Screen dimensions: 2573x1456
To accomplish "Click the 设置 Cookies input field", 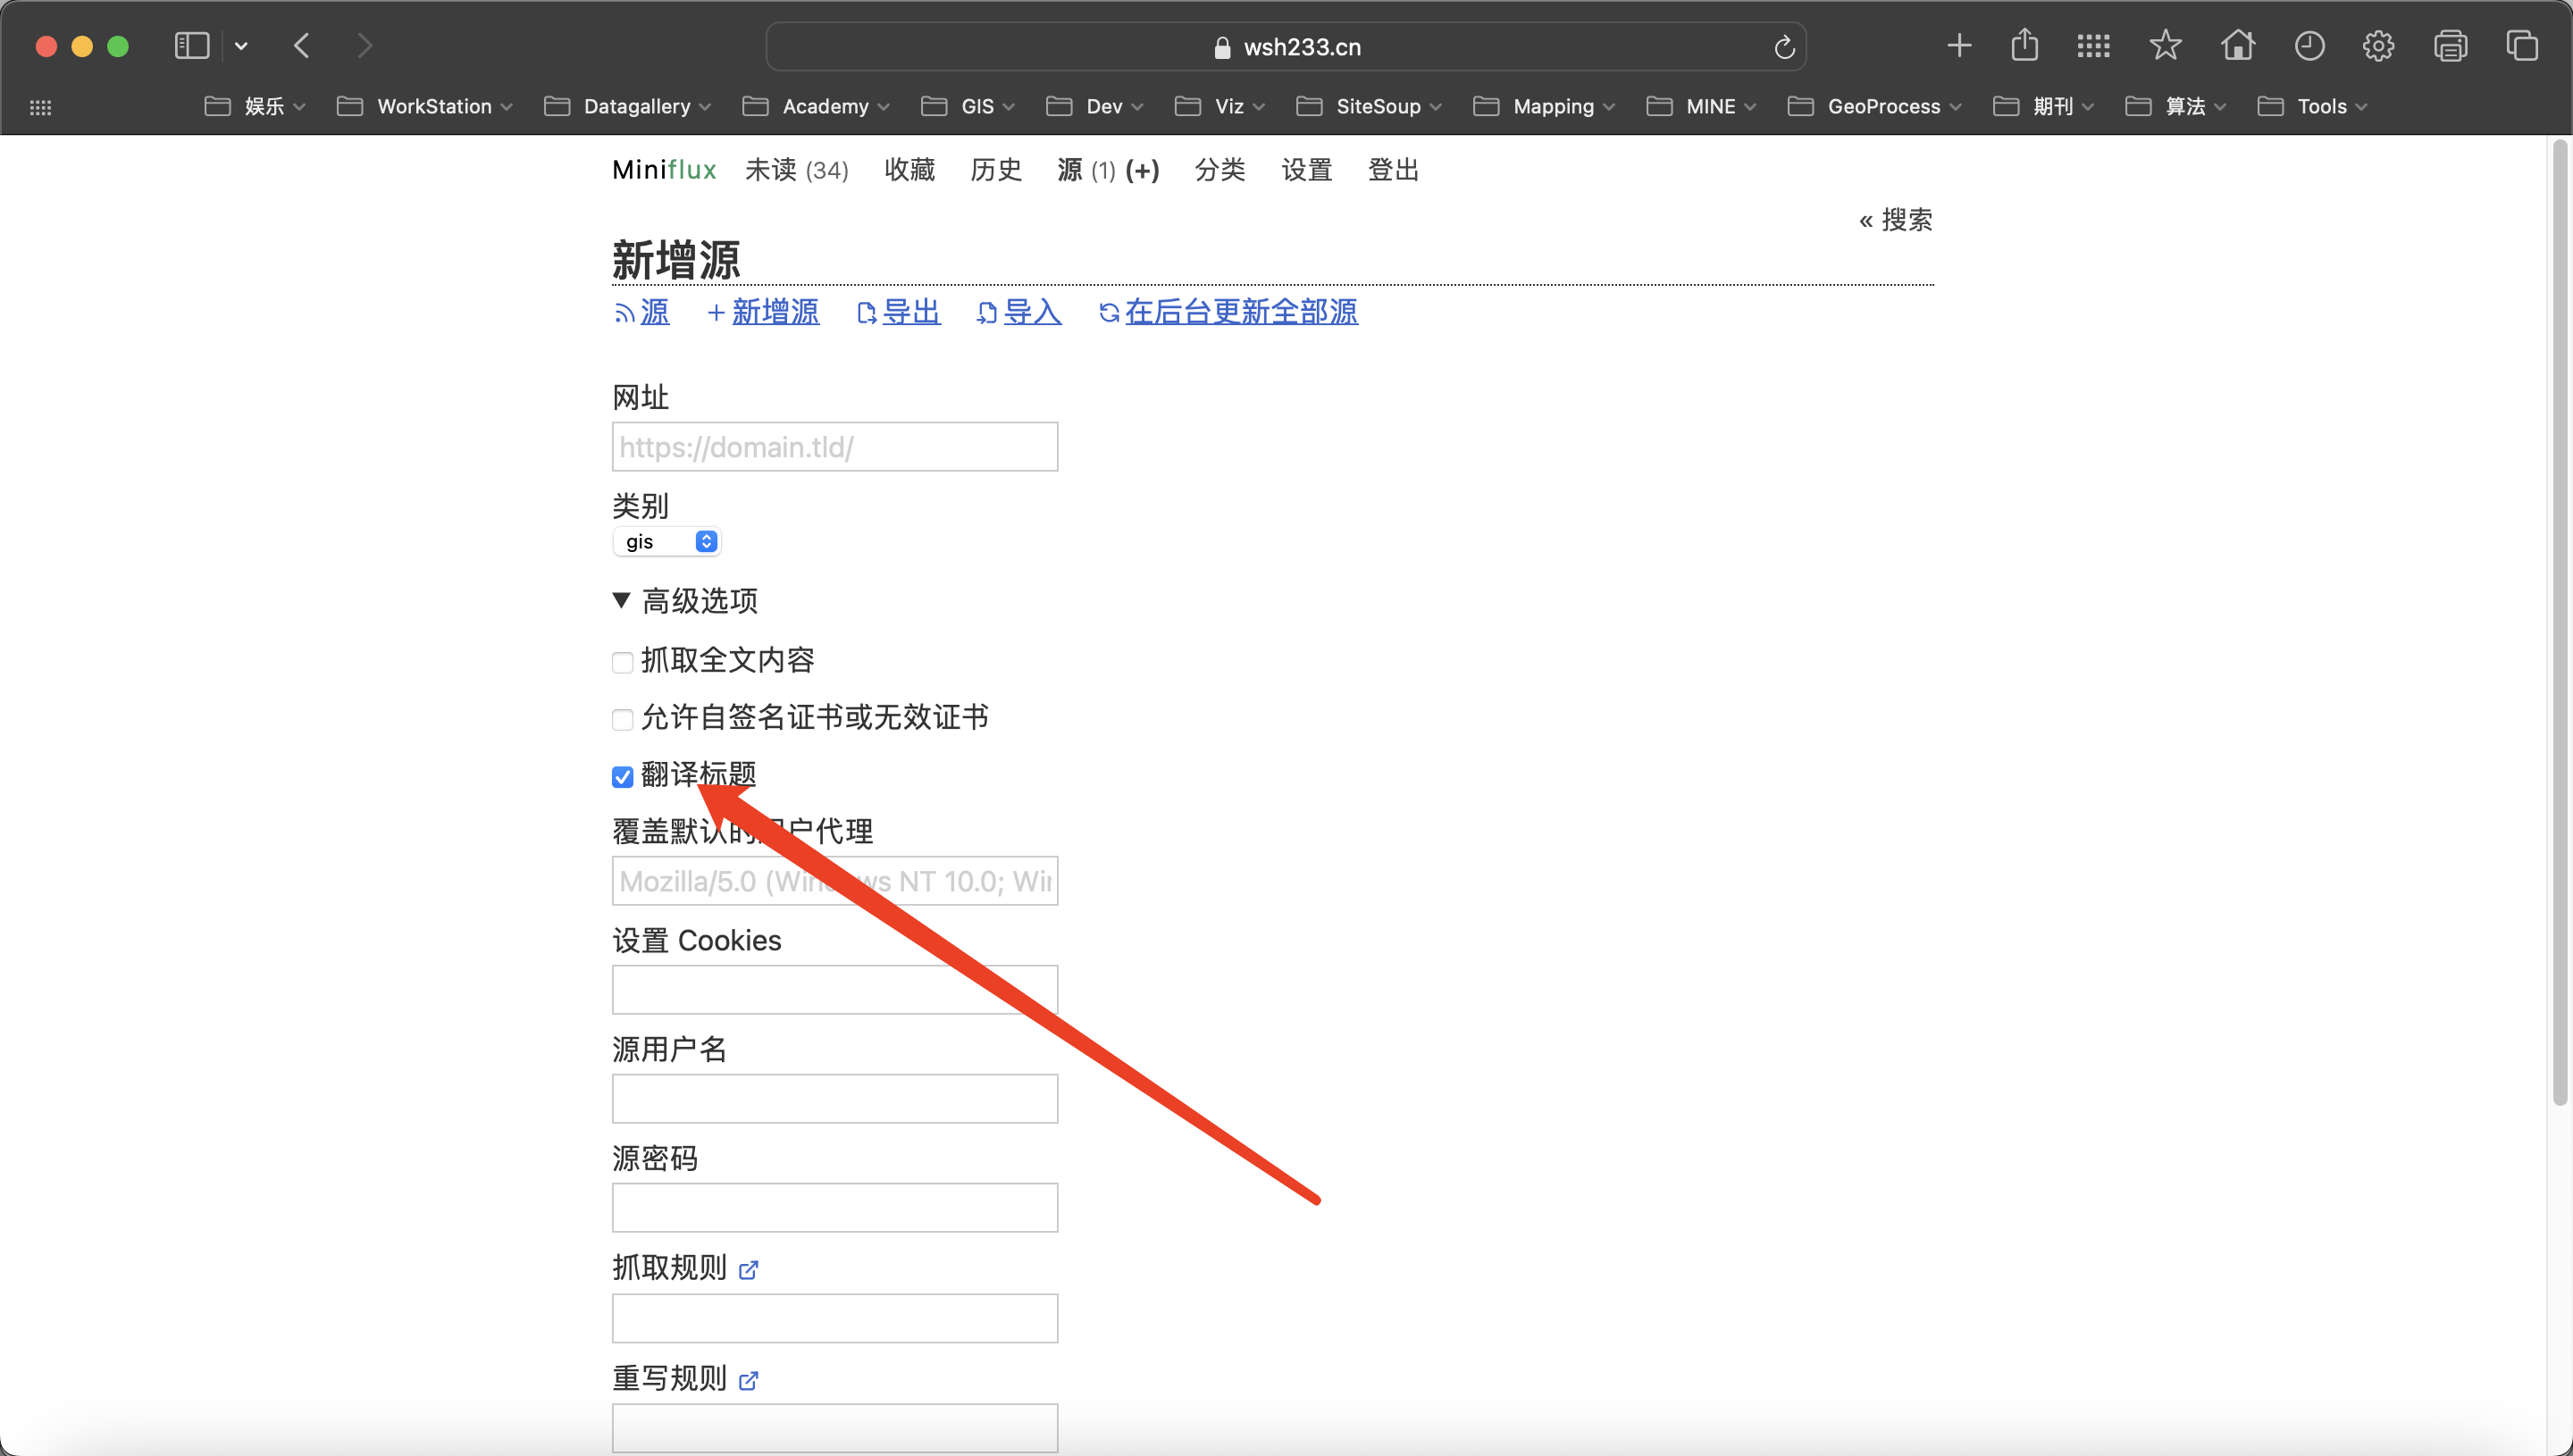I will click(835, 990).
